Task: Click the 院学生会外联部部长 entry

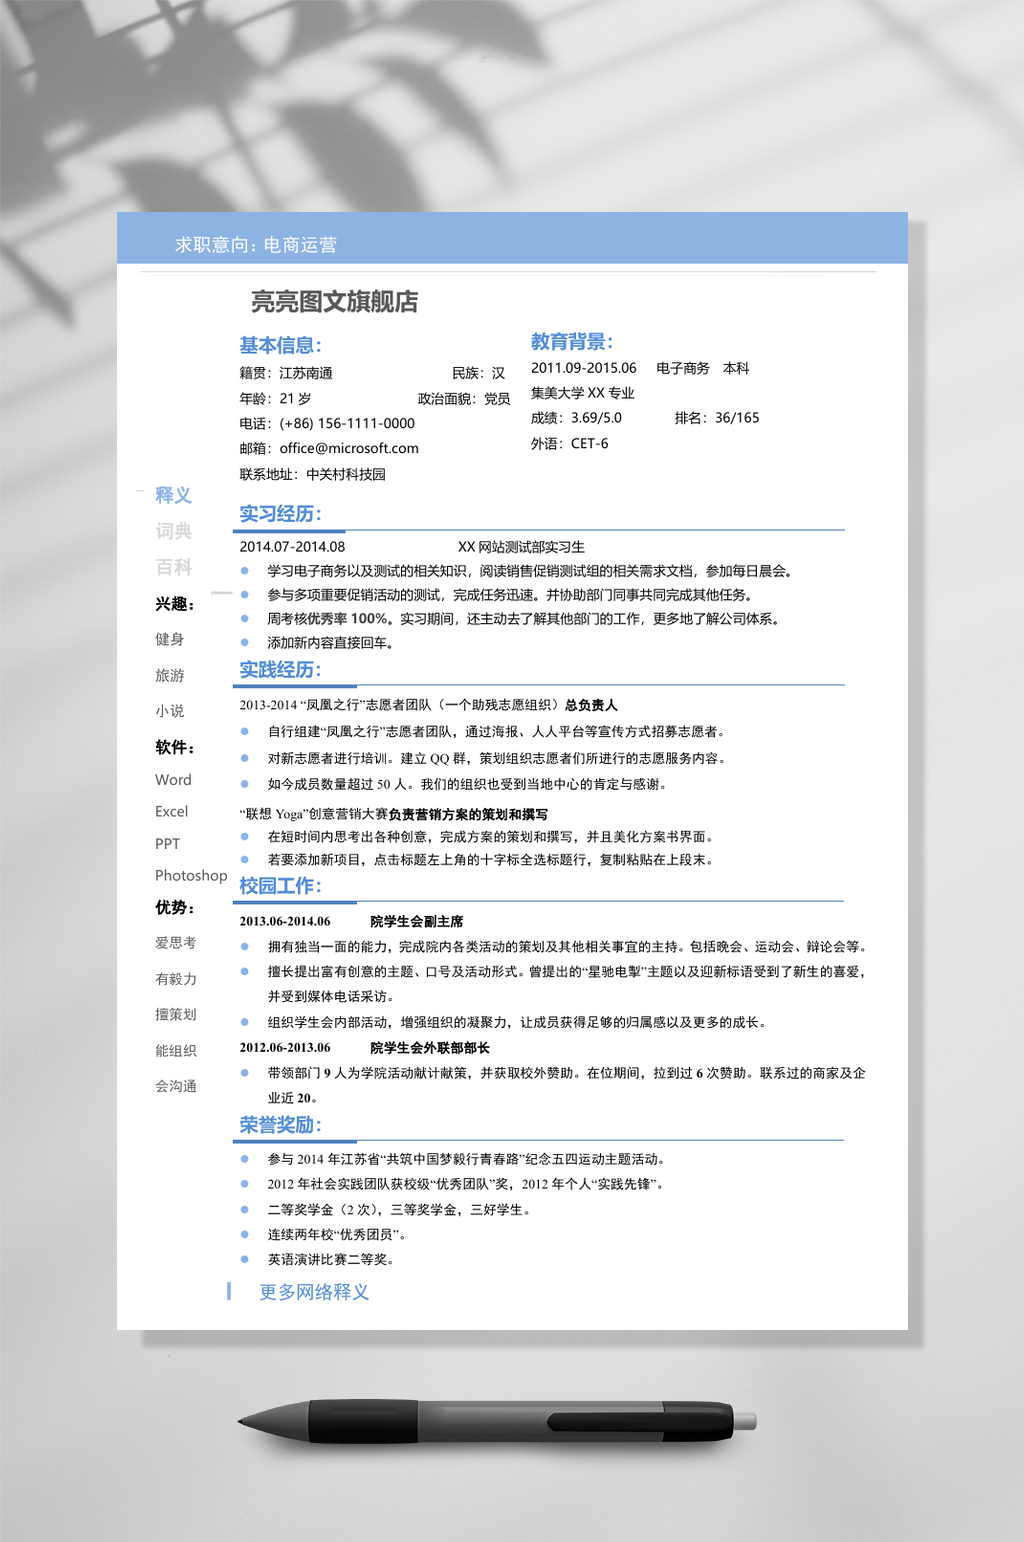Action: pos(429,1047)
